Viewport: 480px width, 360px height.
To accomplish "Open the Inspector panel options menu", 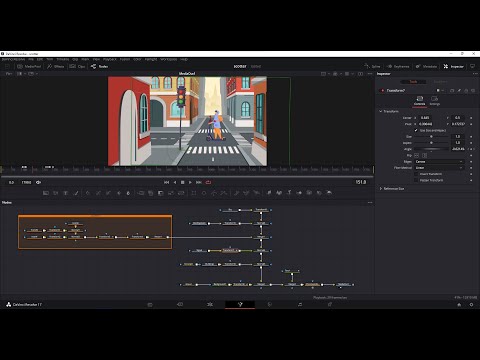I will tap(475, 74).
